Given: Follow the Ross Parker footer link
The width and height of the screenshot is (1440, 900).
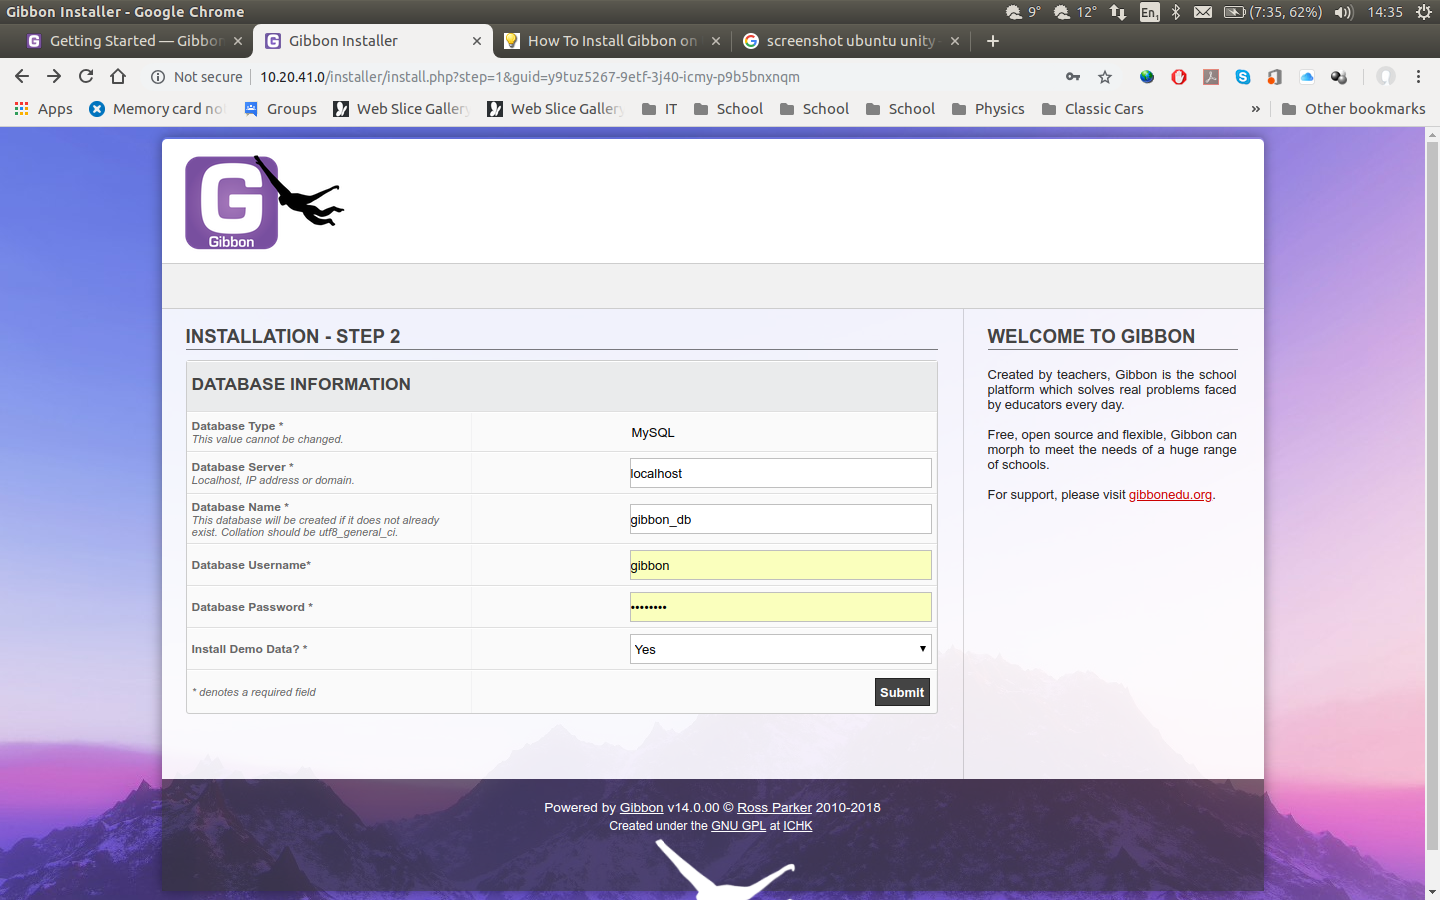Looking at the screenshot, I should pyautogui.click(x=774, y=808).
